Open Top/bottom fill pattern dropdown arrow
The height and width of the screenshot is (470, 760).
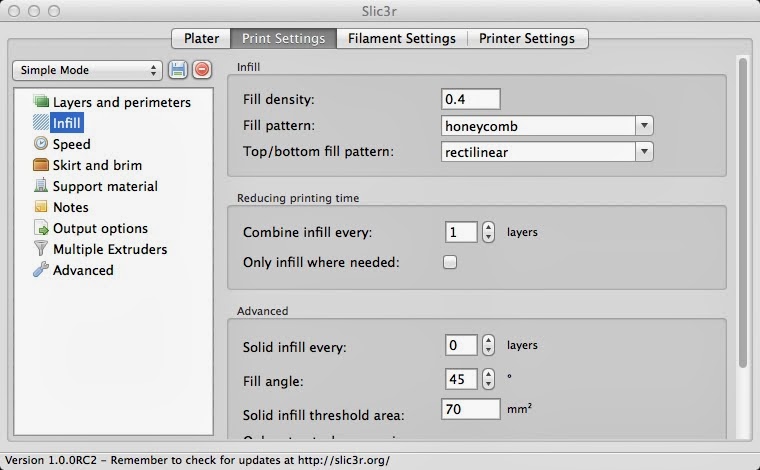pos(644,152)
